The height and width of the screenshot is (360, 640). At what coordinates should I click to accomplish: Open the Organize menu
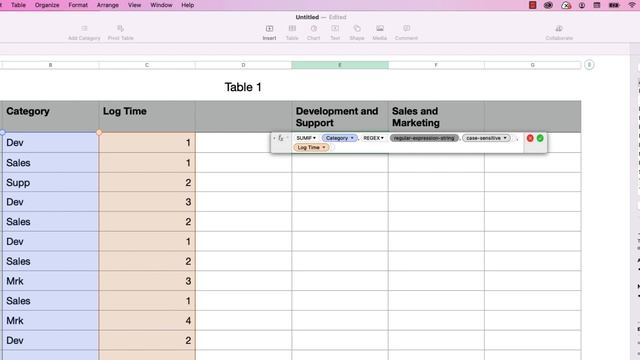[47, 5]
